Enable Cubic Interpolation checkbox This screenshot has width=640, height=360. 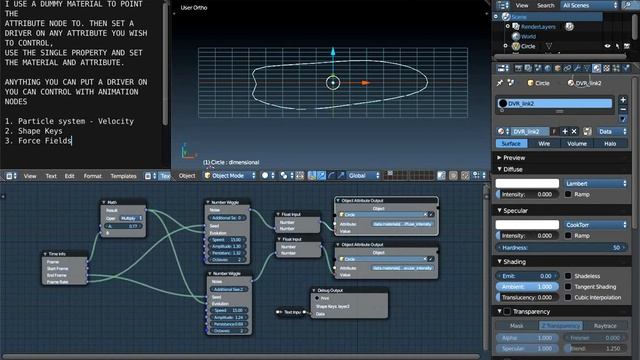(x=568, y=297)
